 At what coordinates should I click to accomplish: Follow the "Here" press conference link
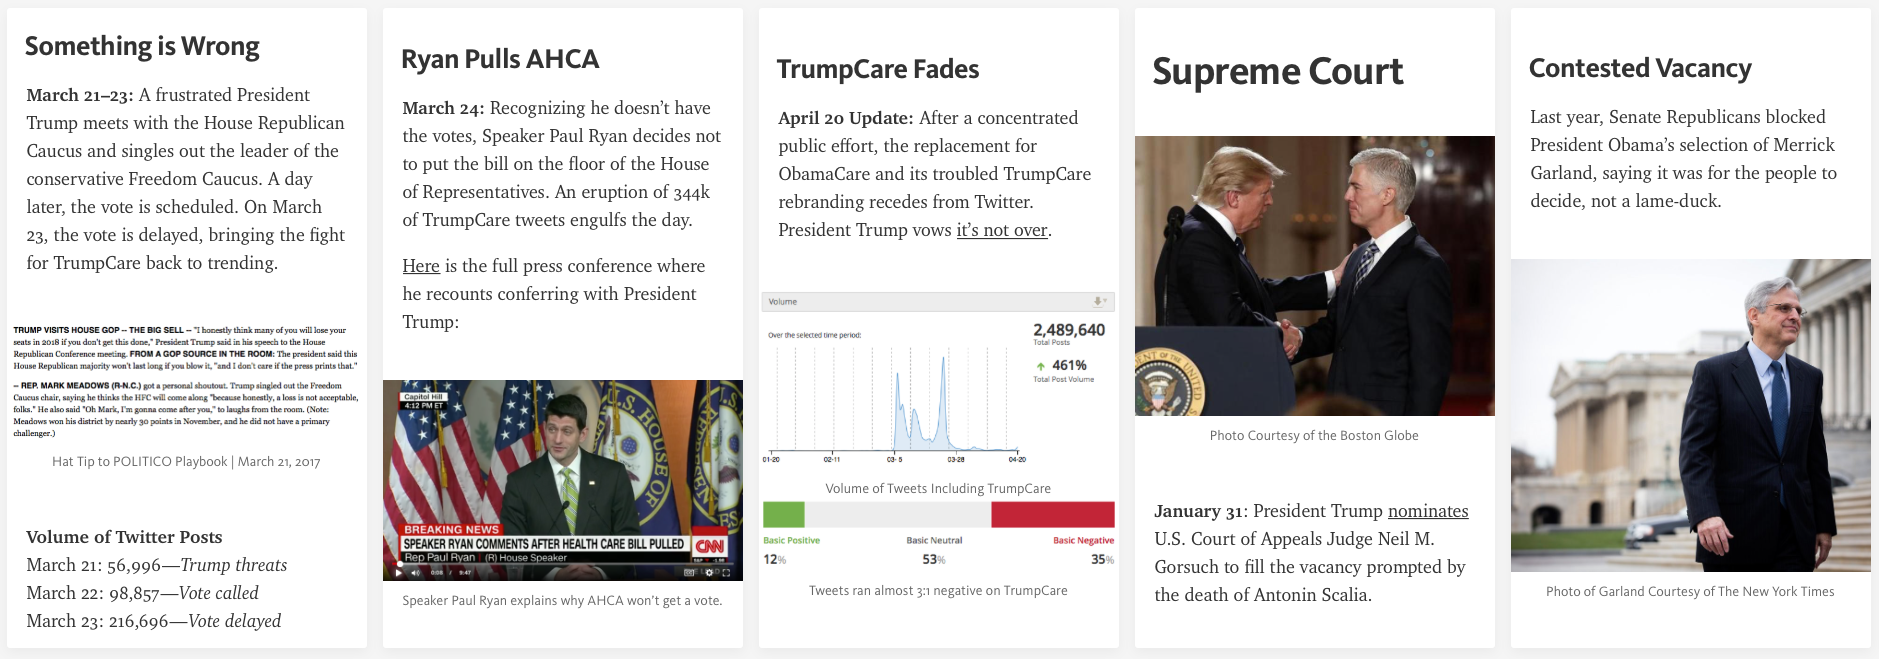(x=421, y=266)
